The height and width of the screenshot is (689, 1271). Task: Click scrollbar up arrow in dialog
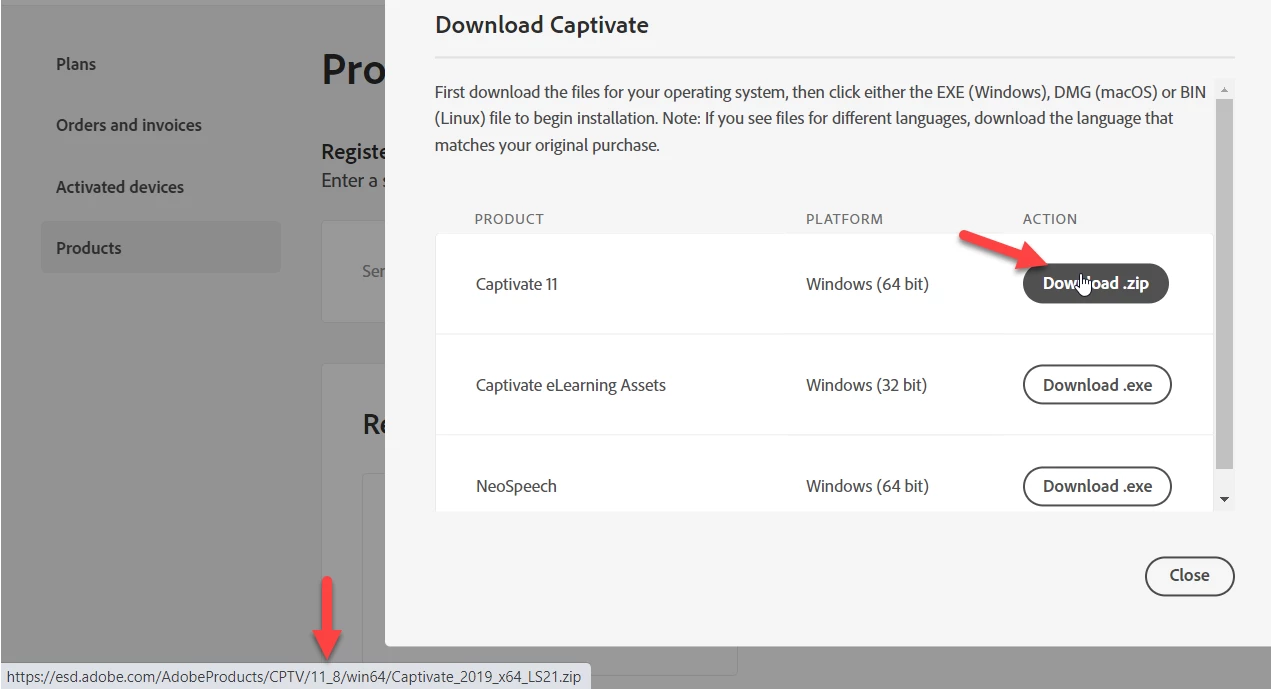click(1225, 90)
